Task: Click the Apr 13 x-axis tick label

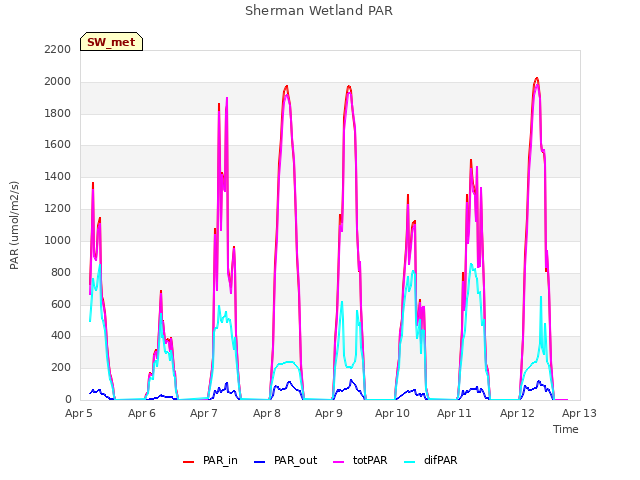Action: pos(579,413)
